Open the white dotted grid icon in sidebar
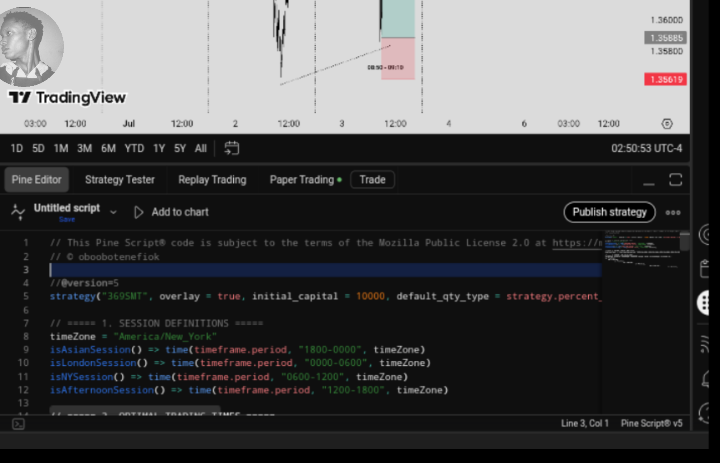The height and width of the screenshot is (463, 720). 704,303
